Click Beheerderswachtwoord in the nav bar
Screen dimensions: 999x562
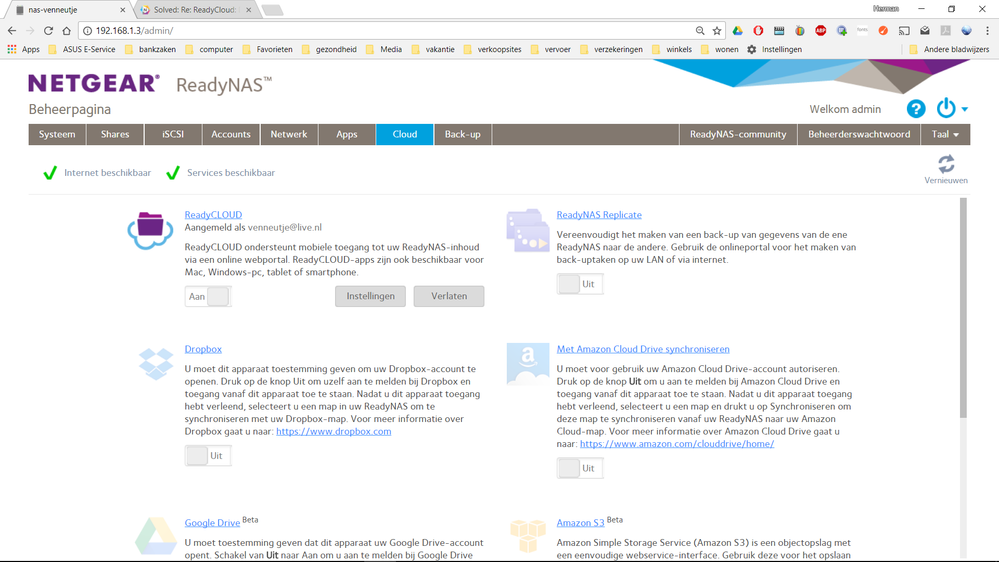tap(859, 134)
